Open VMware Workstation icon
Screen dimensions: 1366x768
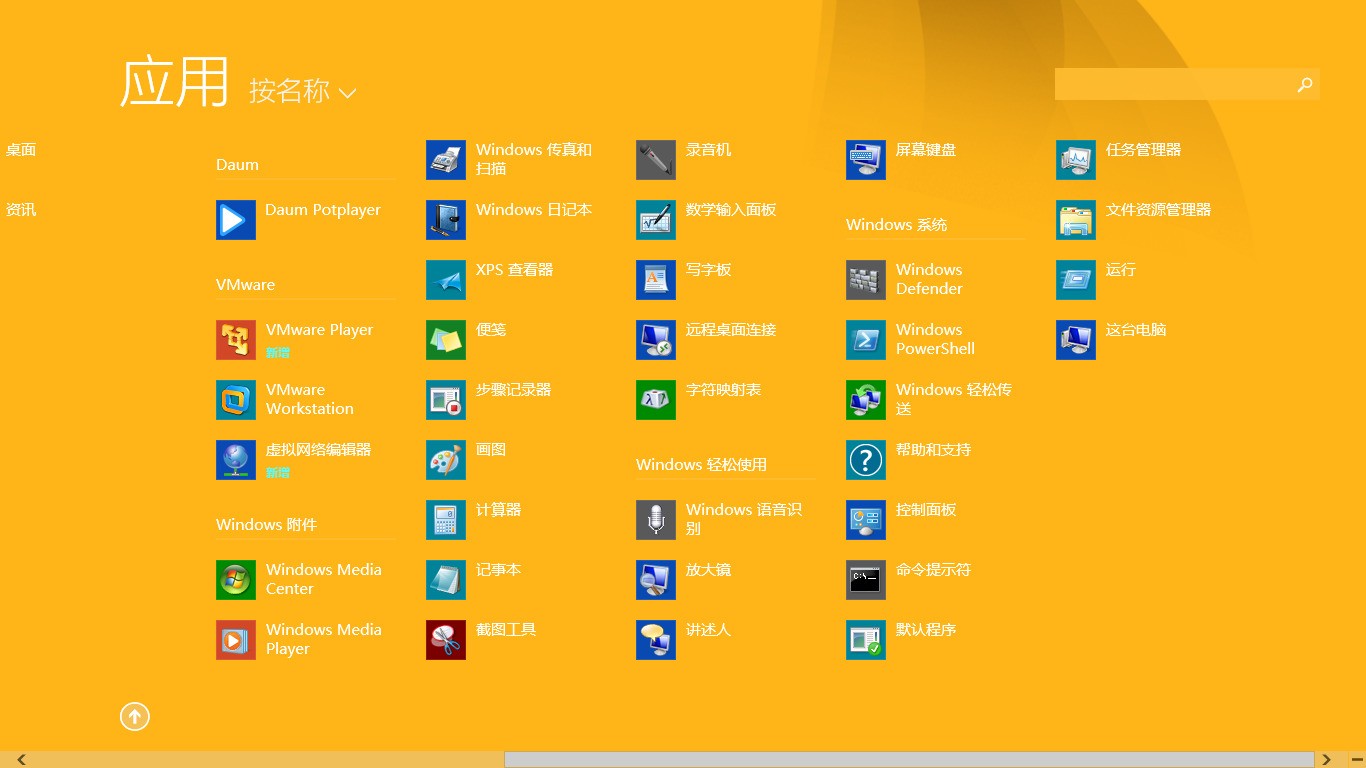[x=236, y=400]
